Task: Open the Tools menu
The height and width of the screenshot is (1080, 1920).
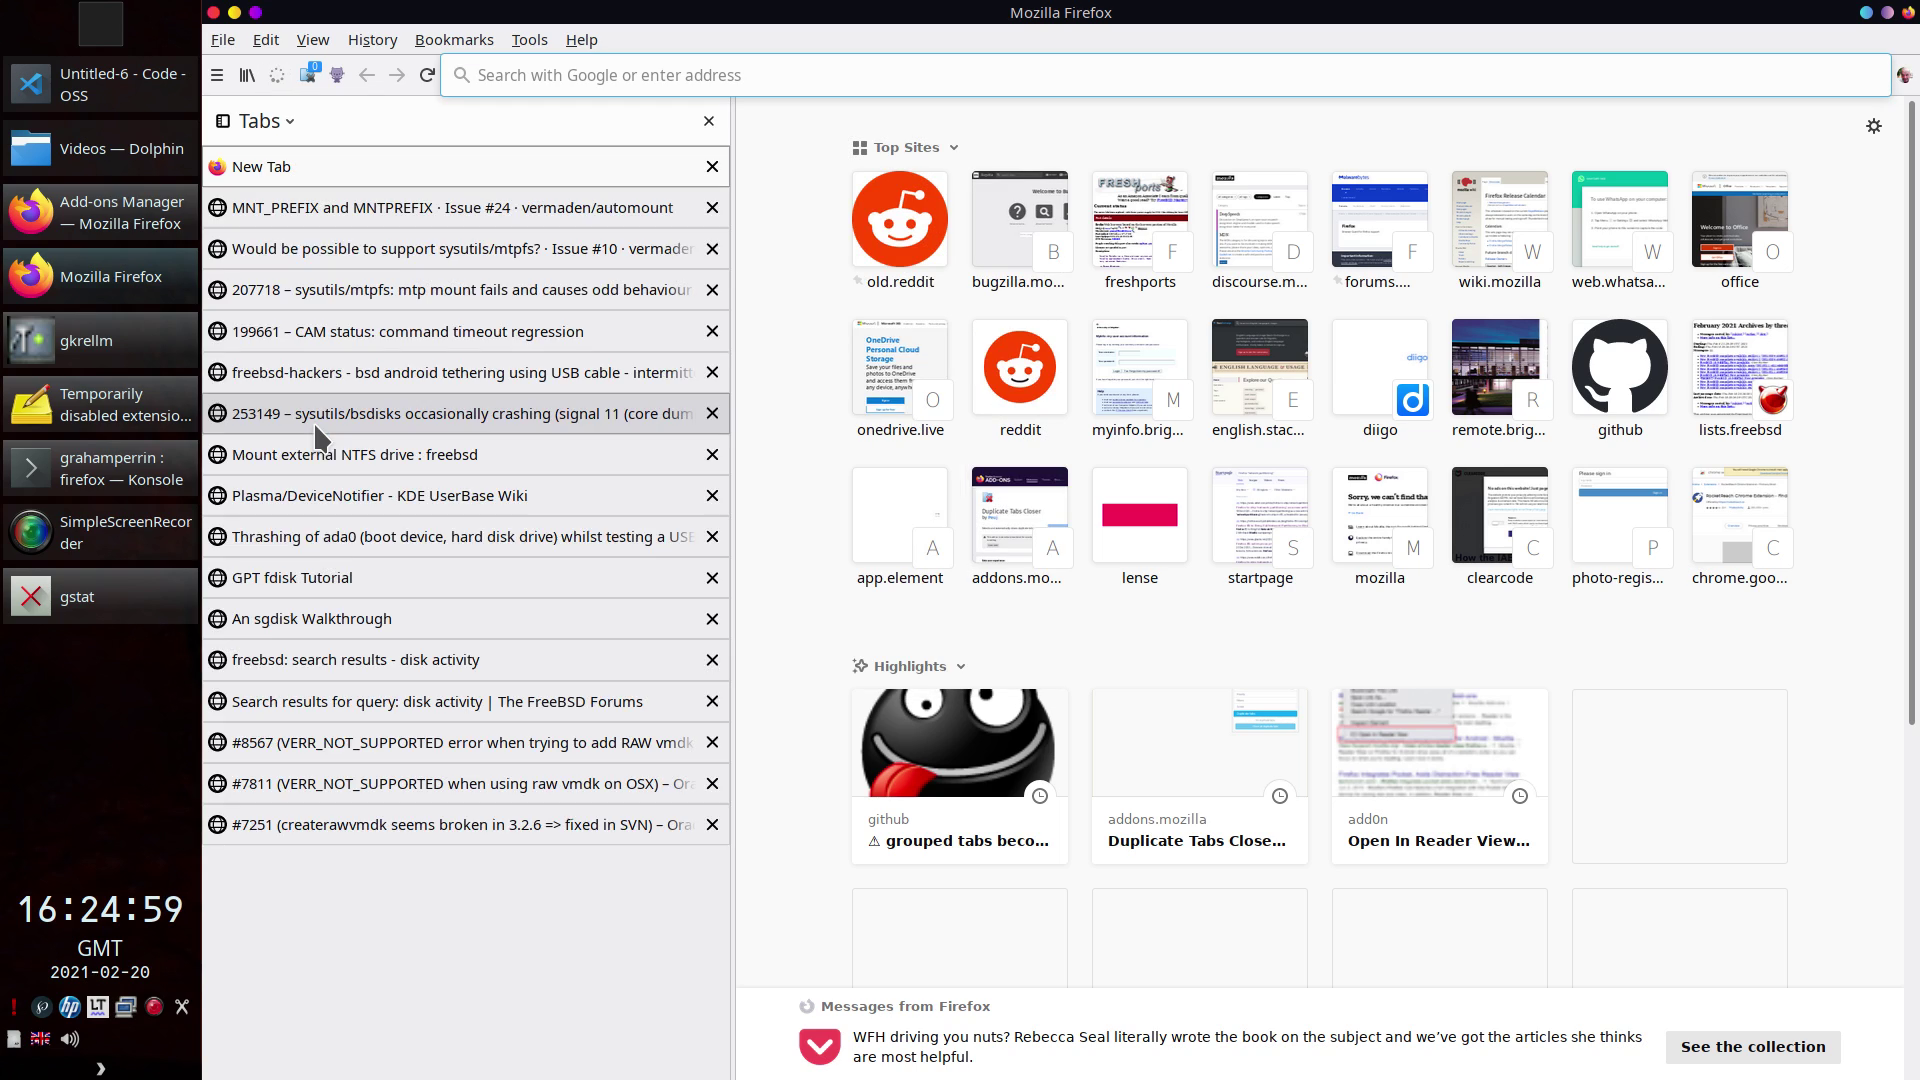Action: [529, 40]
